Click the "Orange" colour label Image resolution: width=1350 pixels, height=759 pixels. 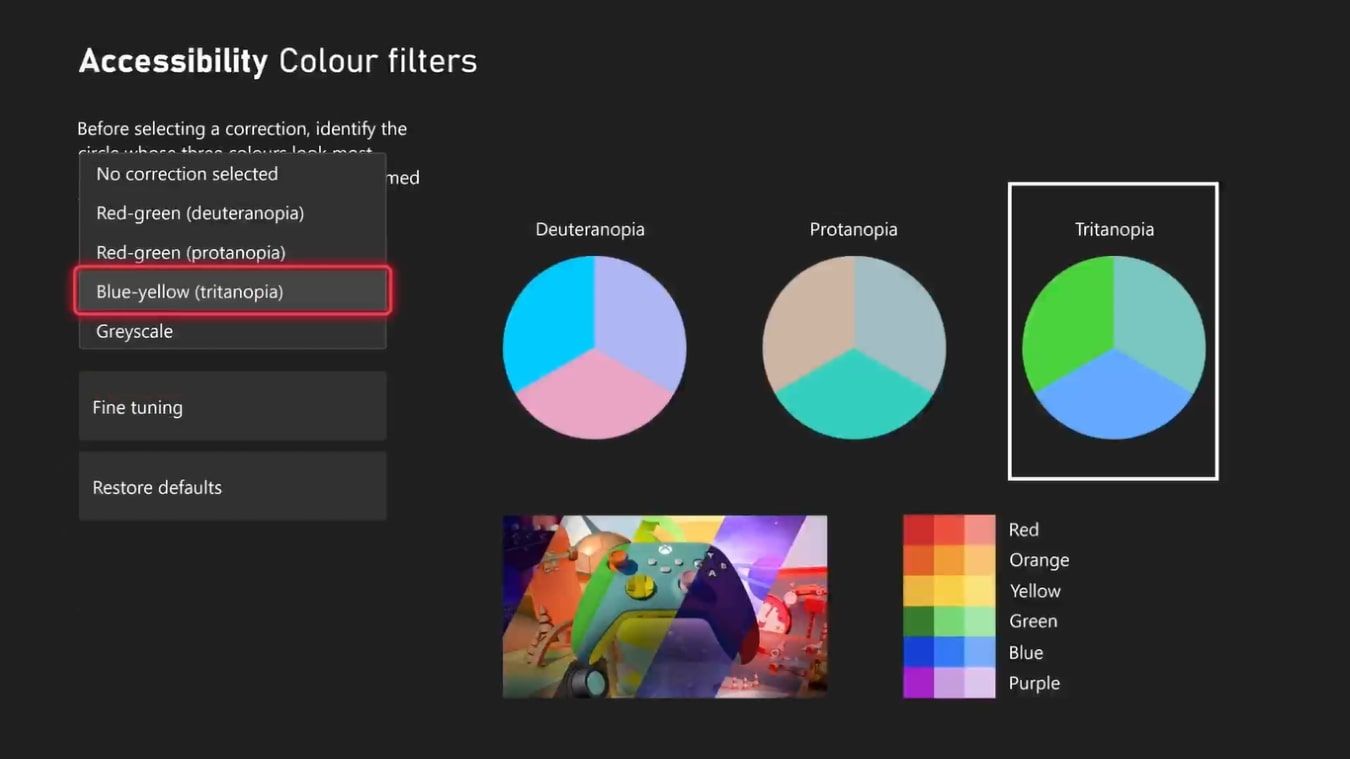1039,560
